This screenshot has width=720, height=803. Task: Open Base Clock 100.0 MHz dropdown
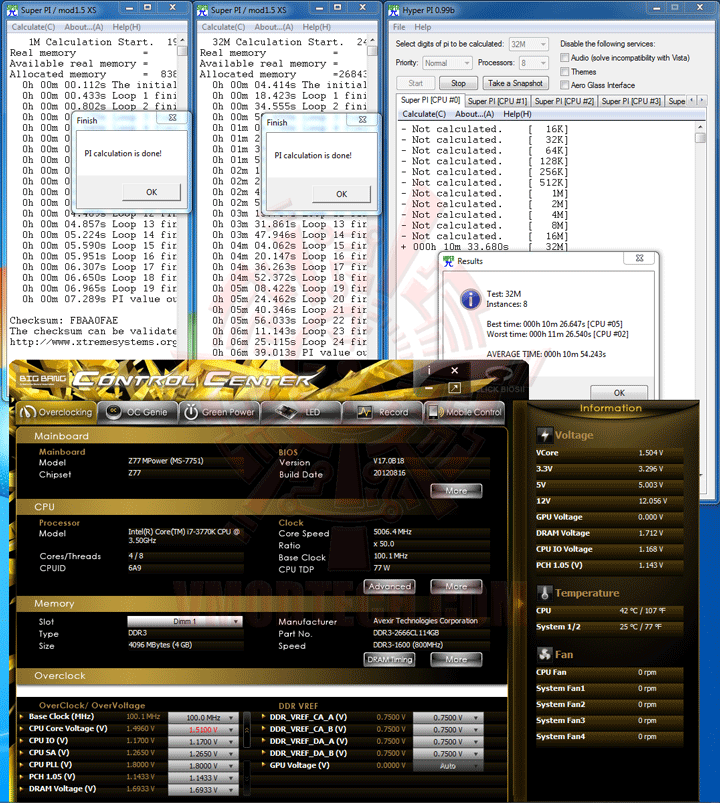(203, 717)
